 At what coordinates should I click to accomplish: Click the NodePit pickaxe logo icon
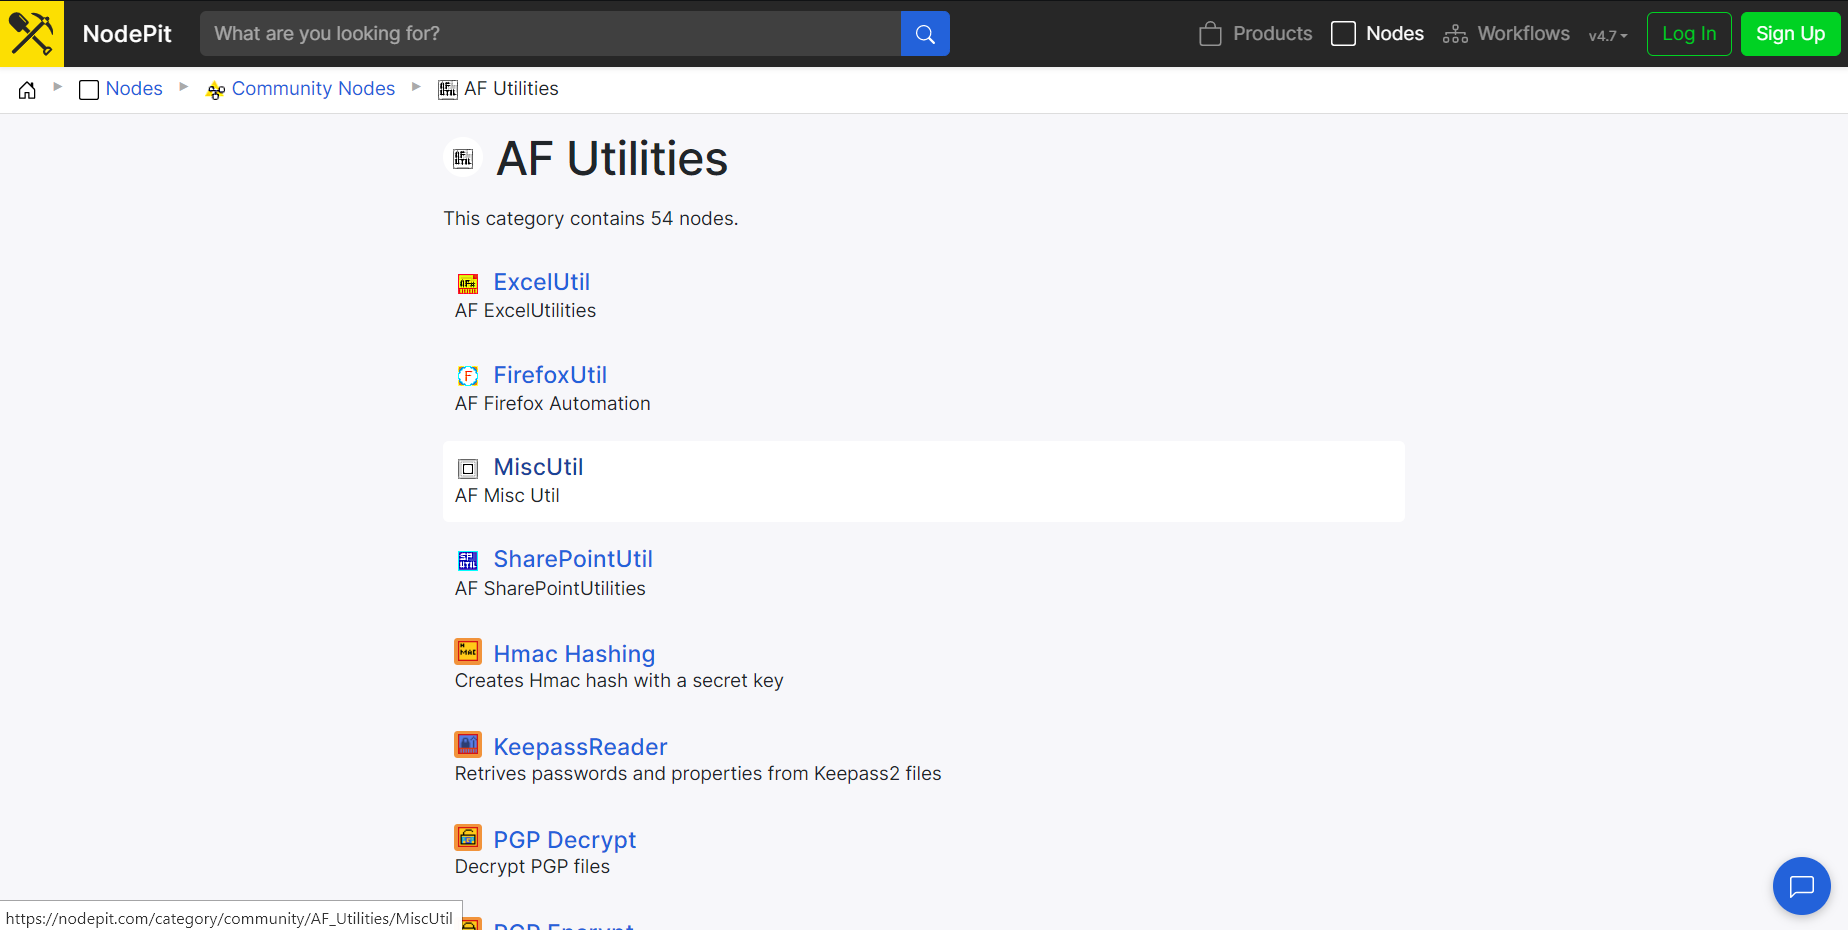point(32,34)
